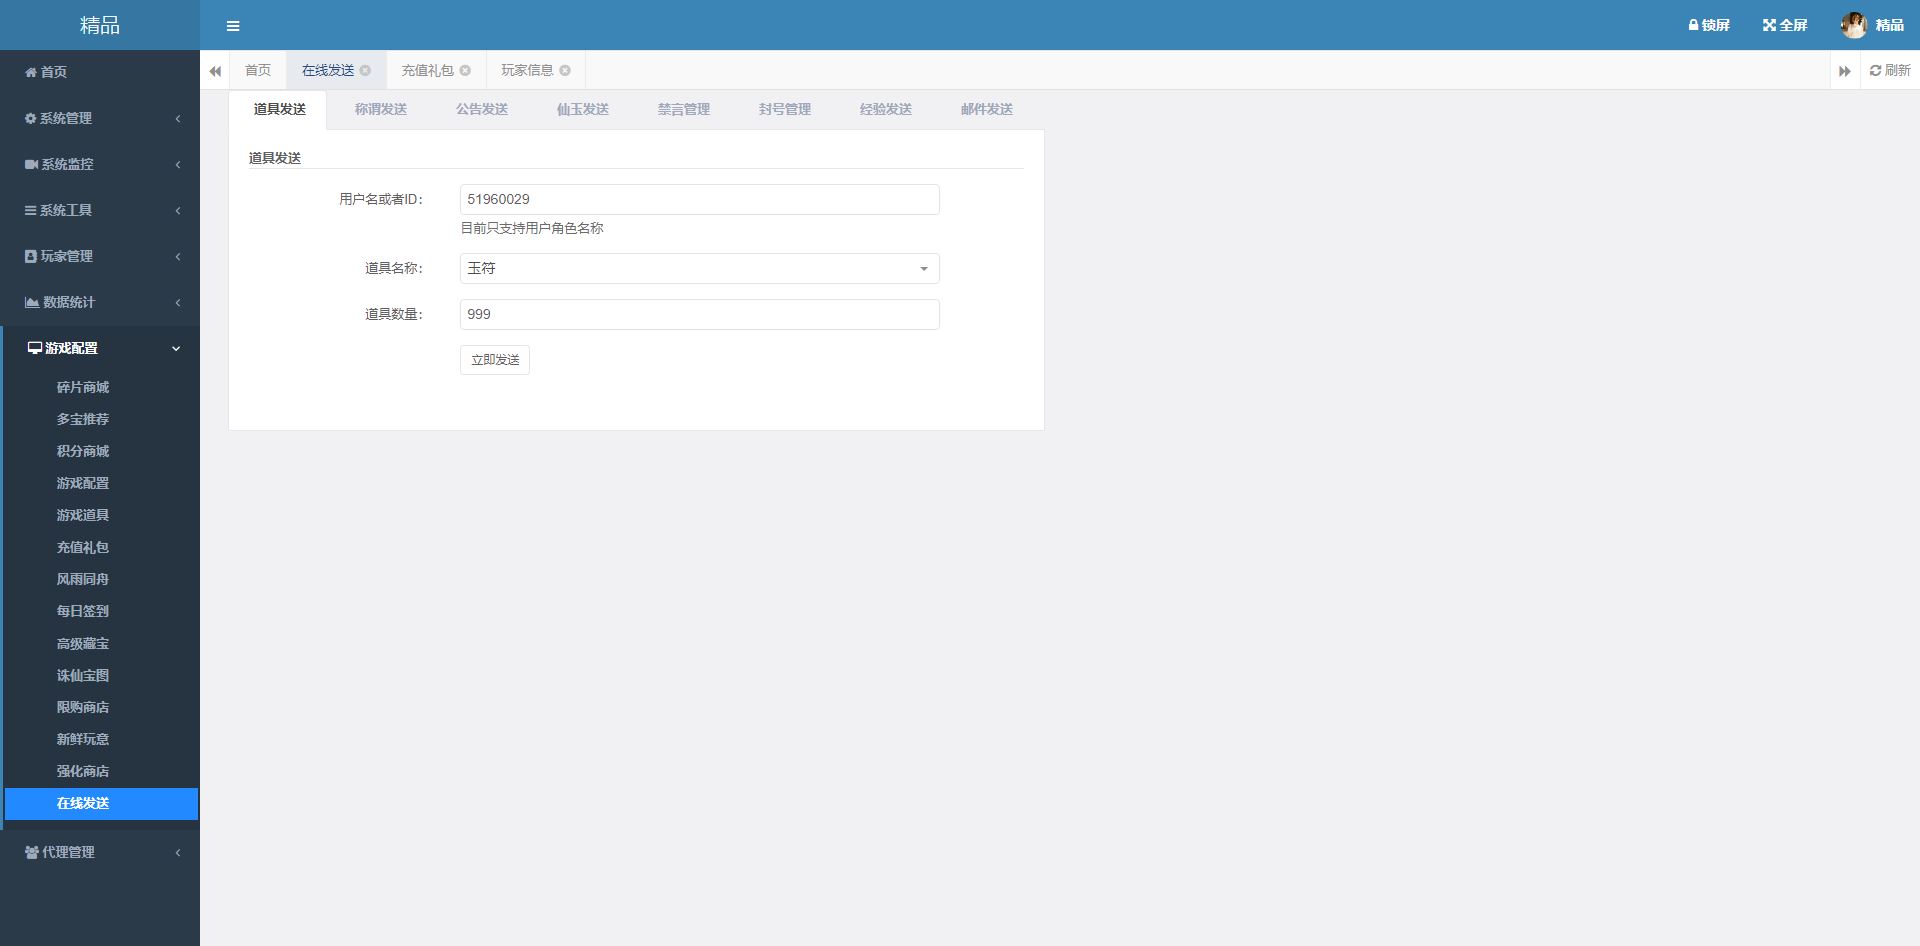Switch to the 邮件发送 tab
Screen dimensions: 1920x946
986,109
